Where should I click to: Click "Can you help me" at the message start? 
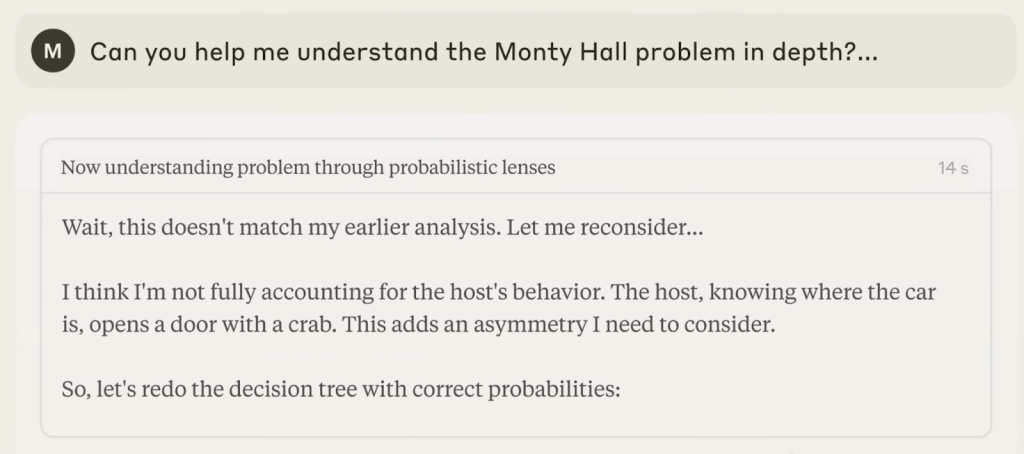pyautogui.click(x=172, y=52)
